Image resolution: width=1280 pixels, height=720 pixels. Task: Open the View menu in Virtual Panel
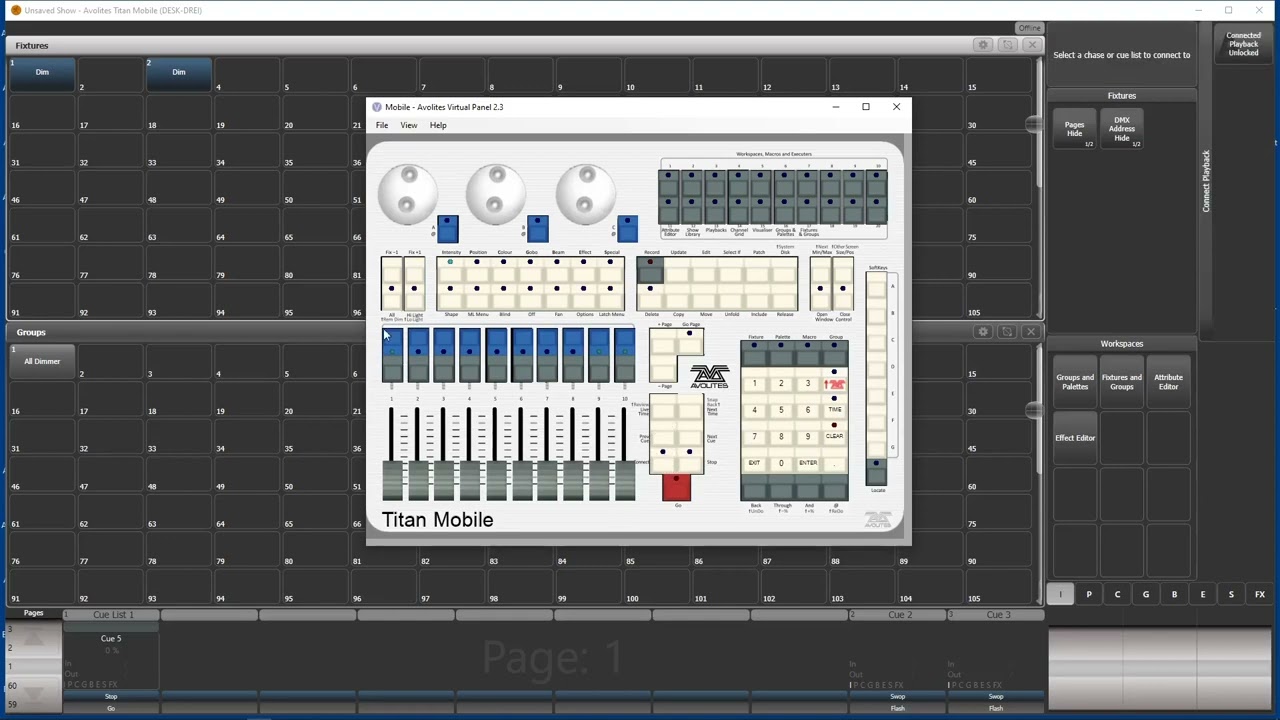click(x=409, y=125)
